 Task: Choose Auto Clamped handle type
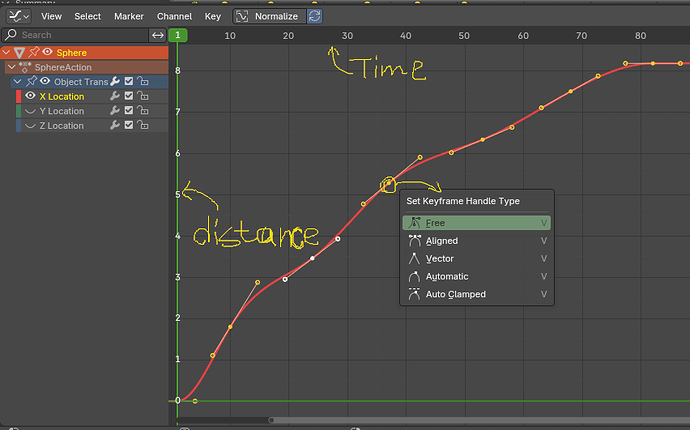click(477, 294)
